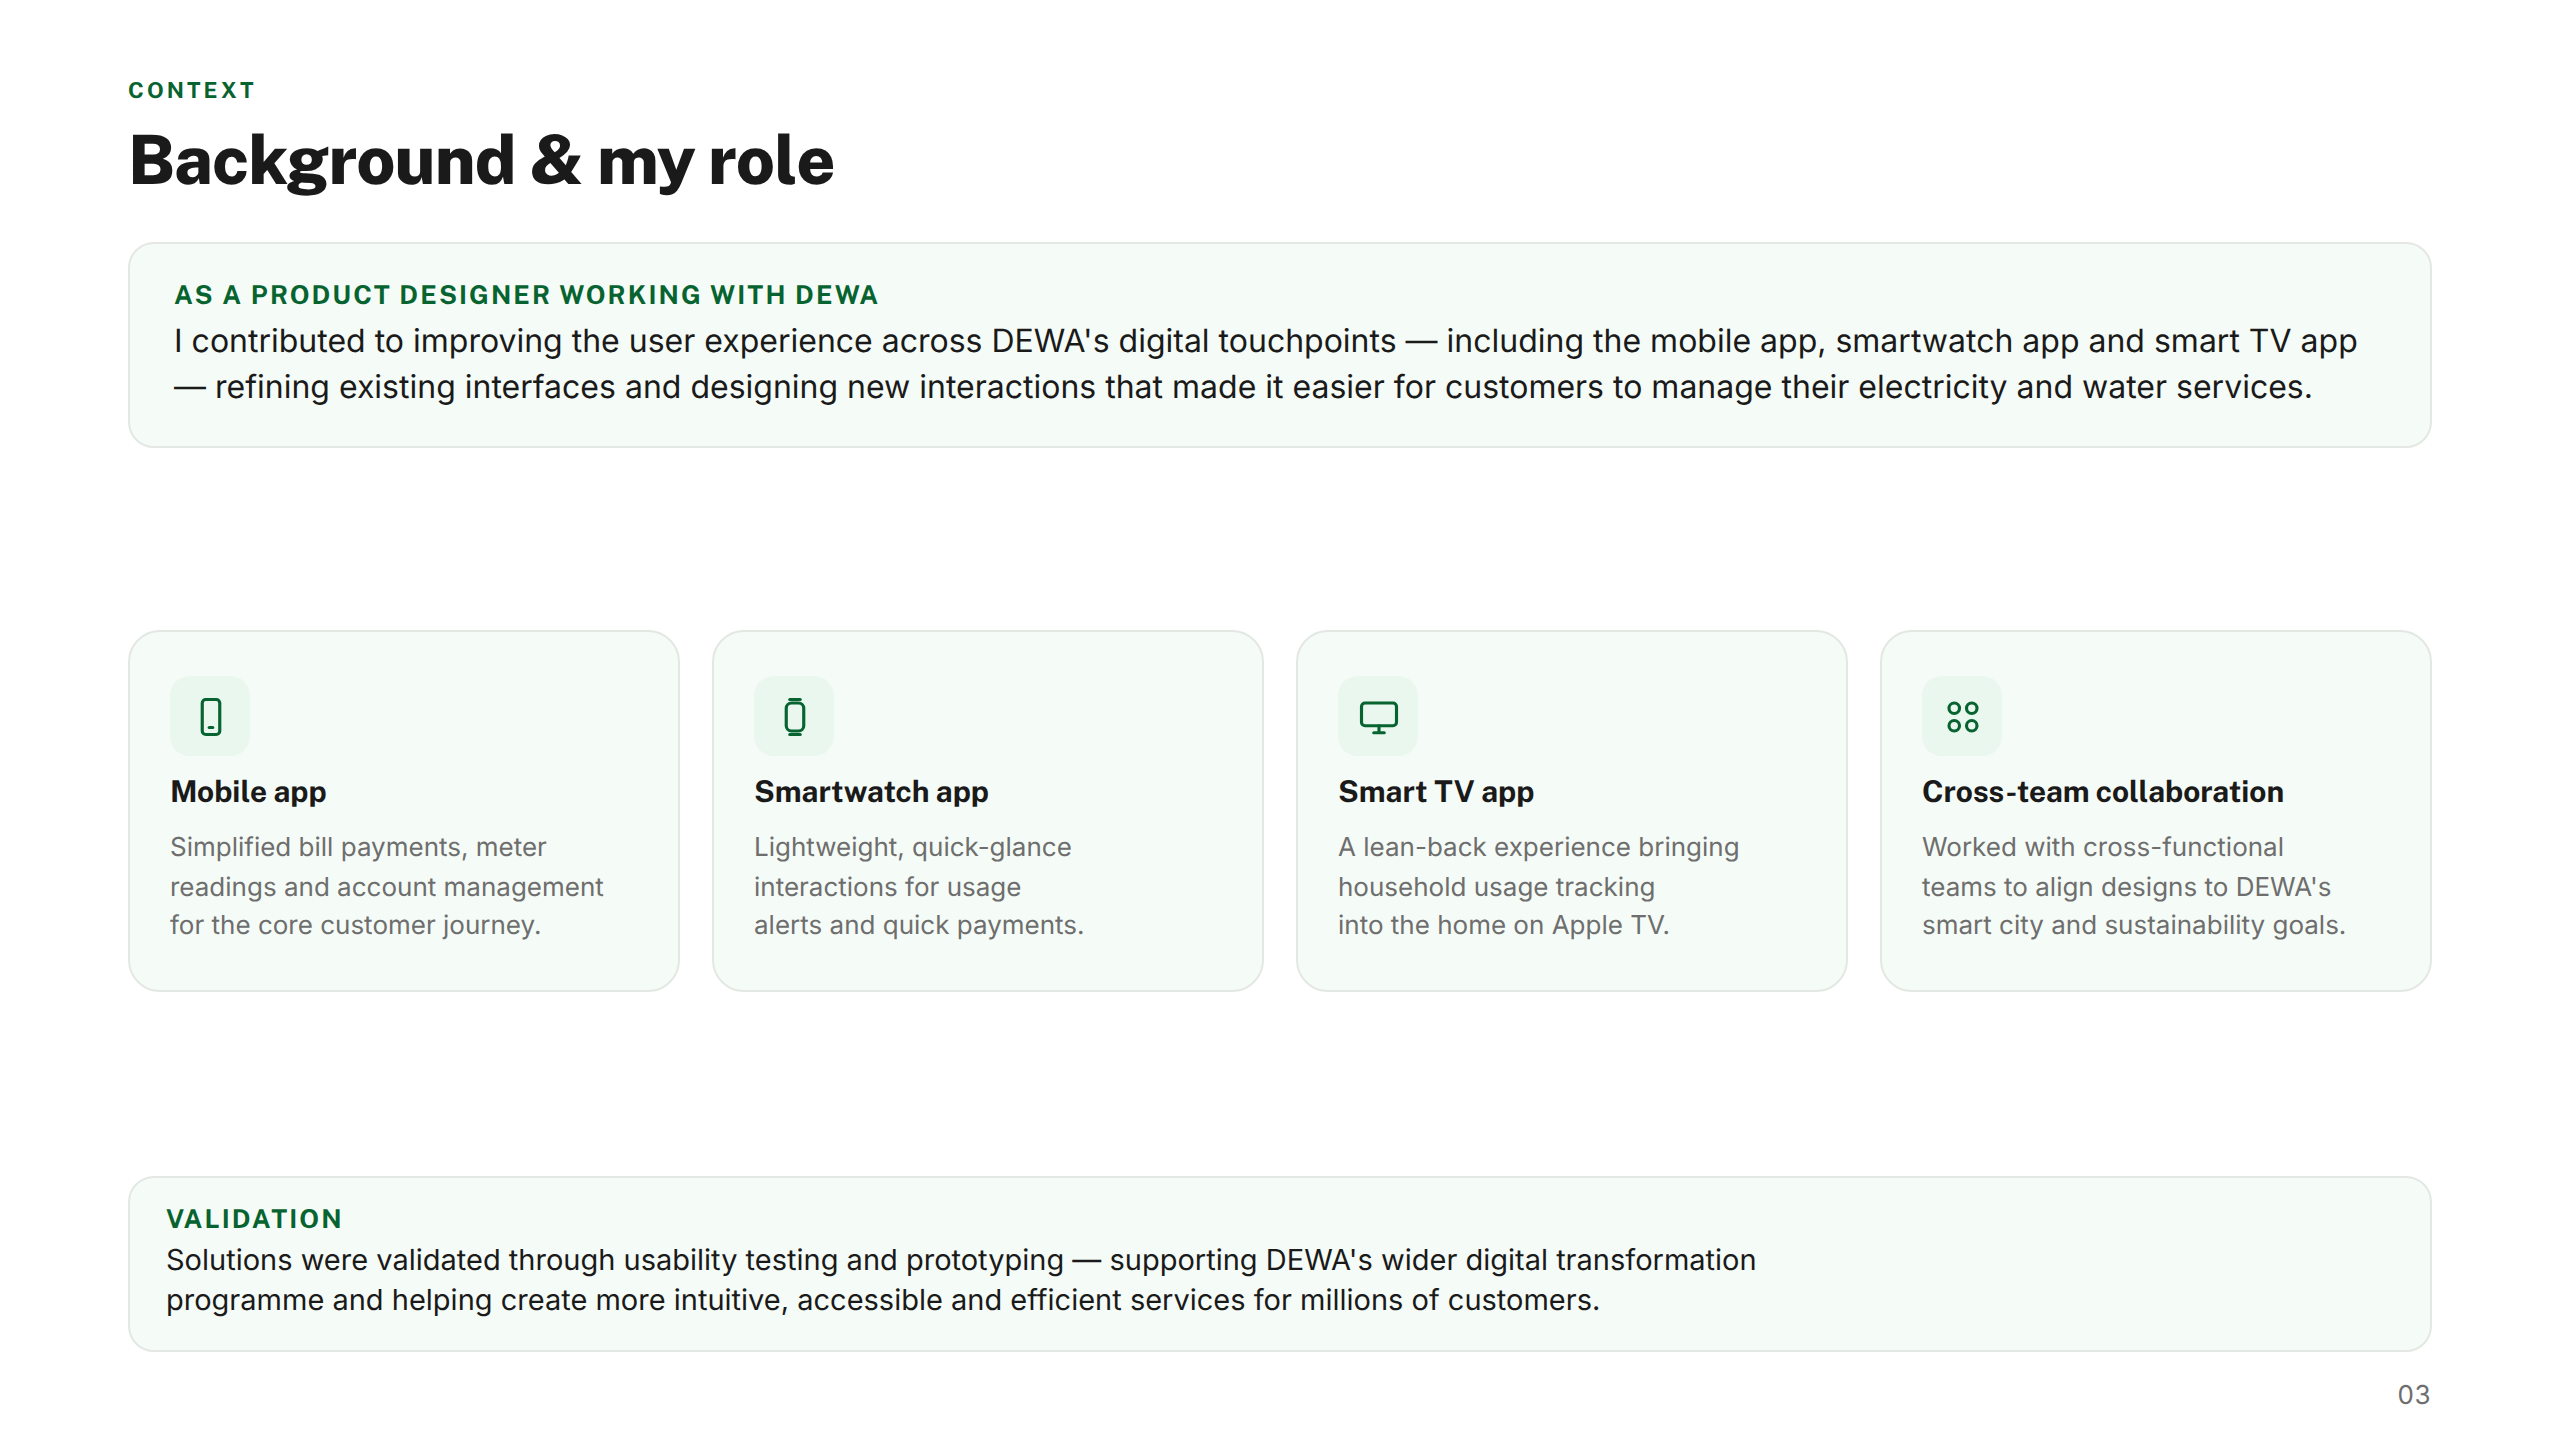The width and height of the screenshot is (2560, 1440).
Task: Click 'smart city and sustainability goals.' line
Action: pos(2134,925)
